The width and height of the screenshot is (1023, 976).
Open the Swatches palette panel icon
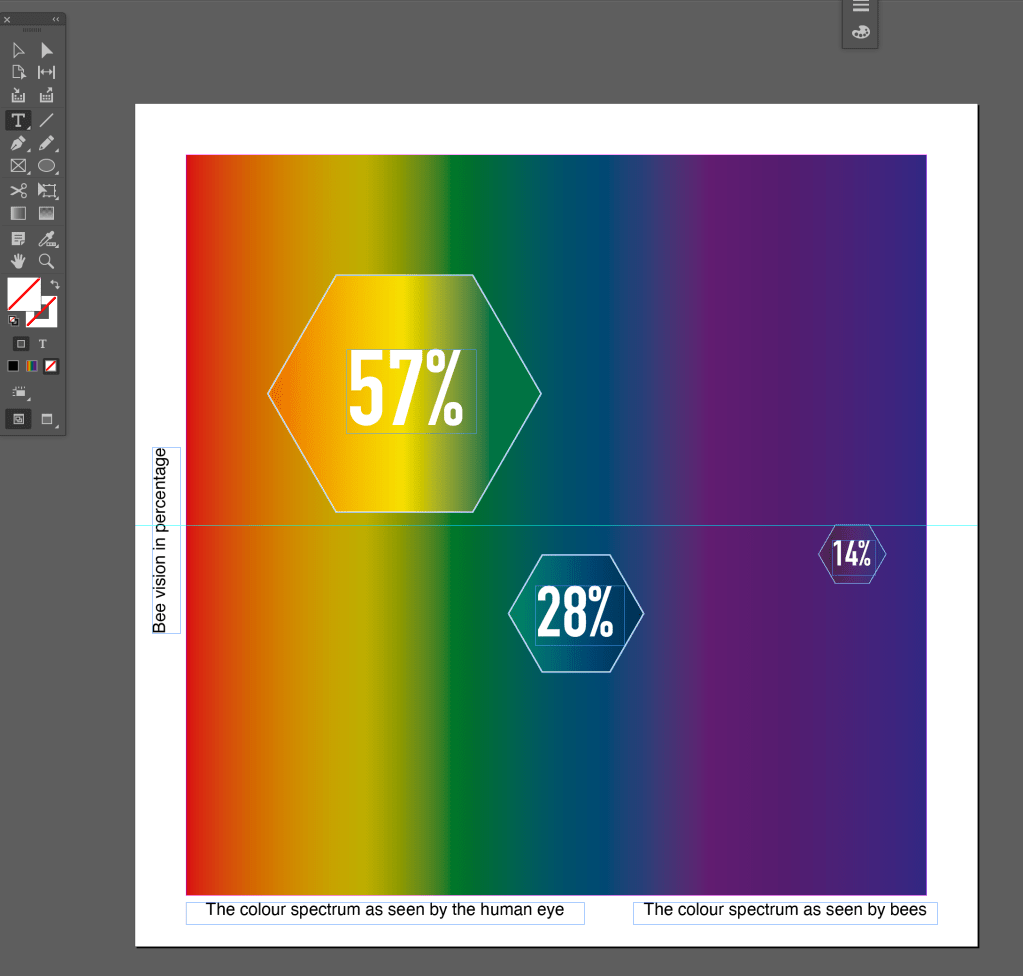click(x=860, y=33)
